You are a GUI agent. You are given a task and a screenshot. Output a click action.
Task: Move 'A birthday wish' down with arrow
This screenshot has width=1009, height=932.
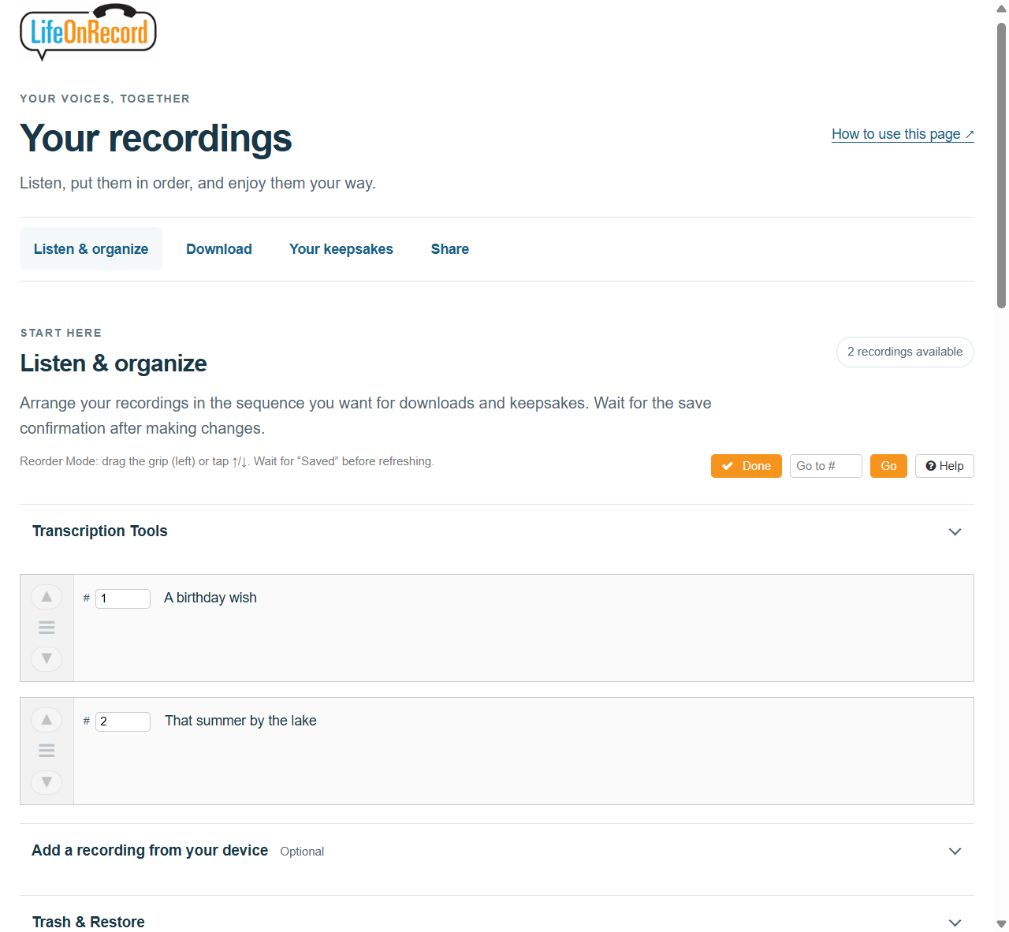point(46,658)
